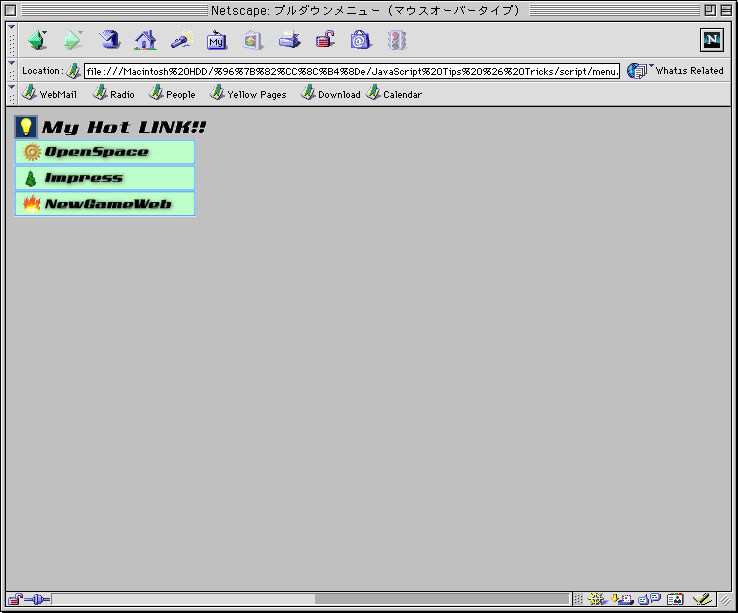Open the People personal toolbar link
Screen dimensions: 738x613
pyautogui.click(x=172, y=93)
